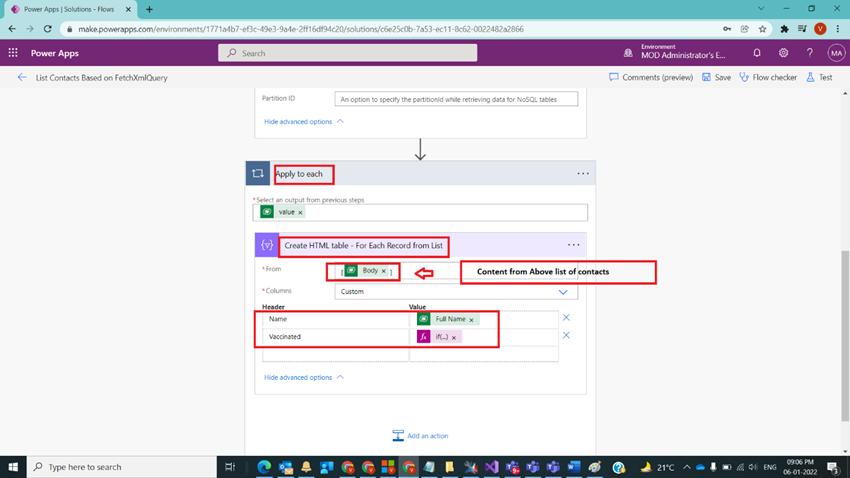Click the empty new value field
Image resolution: width=850 pixels, height=478 pixels.
click(x=484, y=354)
